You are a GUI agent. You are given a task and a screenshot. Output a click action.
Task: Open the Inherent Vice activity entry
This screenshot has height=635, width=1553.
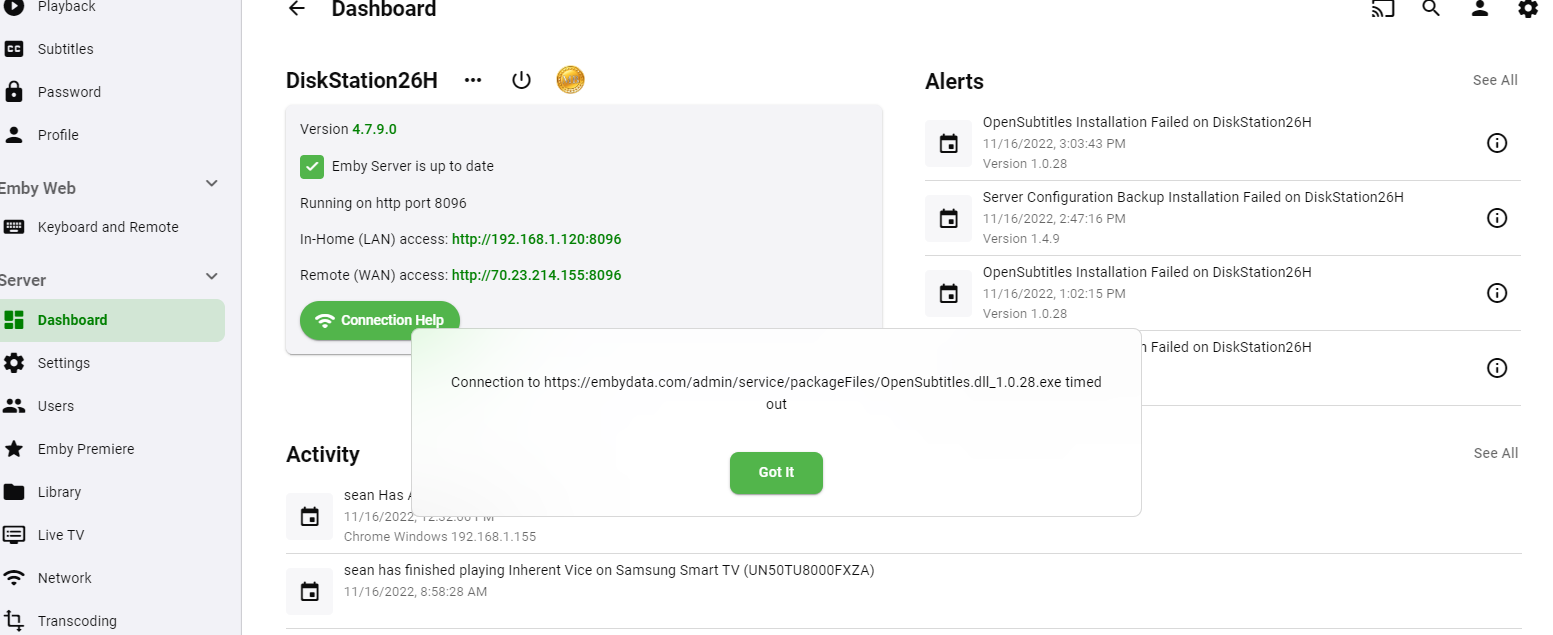click(x=609, y=571)
